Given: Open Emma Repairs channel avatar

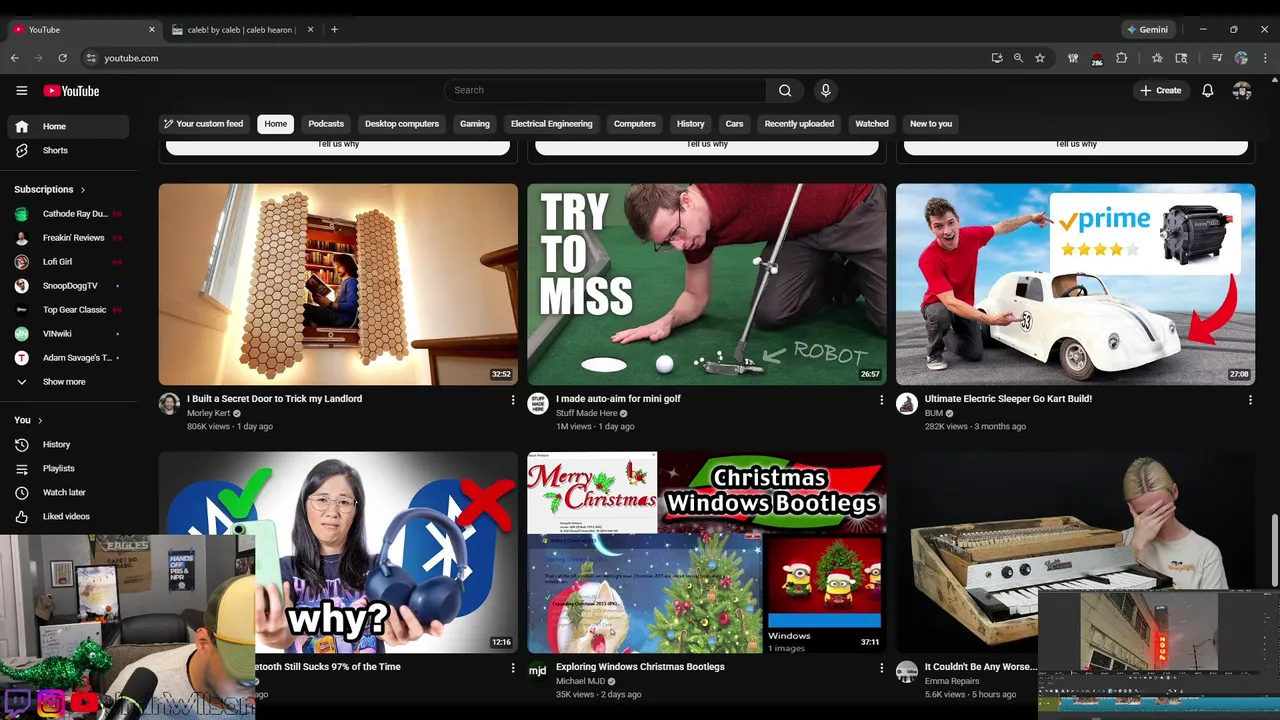Looking at the screenshot, I should point(907,671).
